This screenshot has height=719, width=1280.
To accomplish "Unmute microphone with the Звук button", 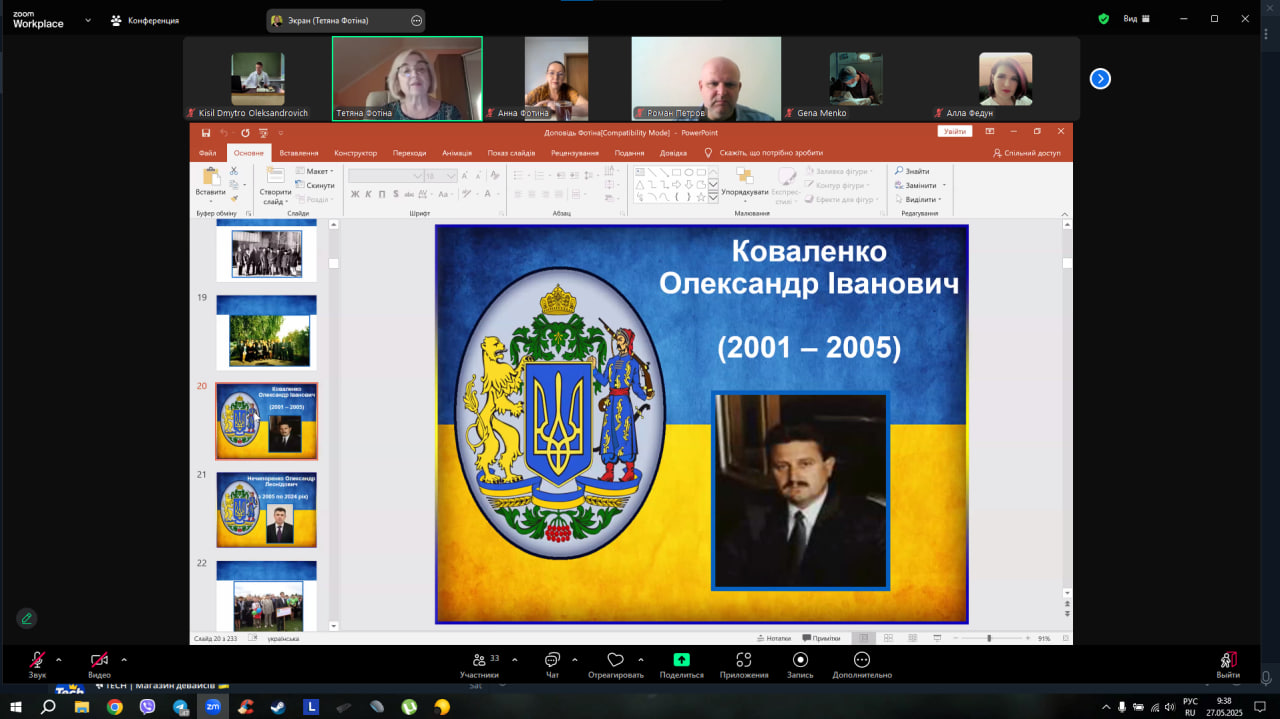I will coord(37,660).
